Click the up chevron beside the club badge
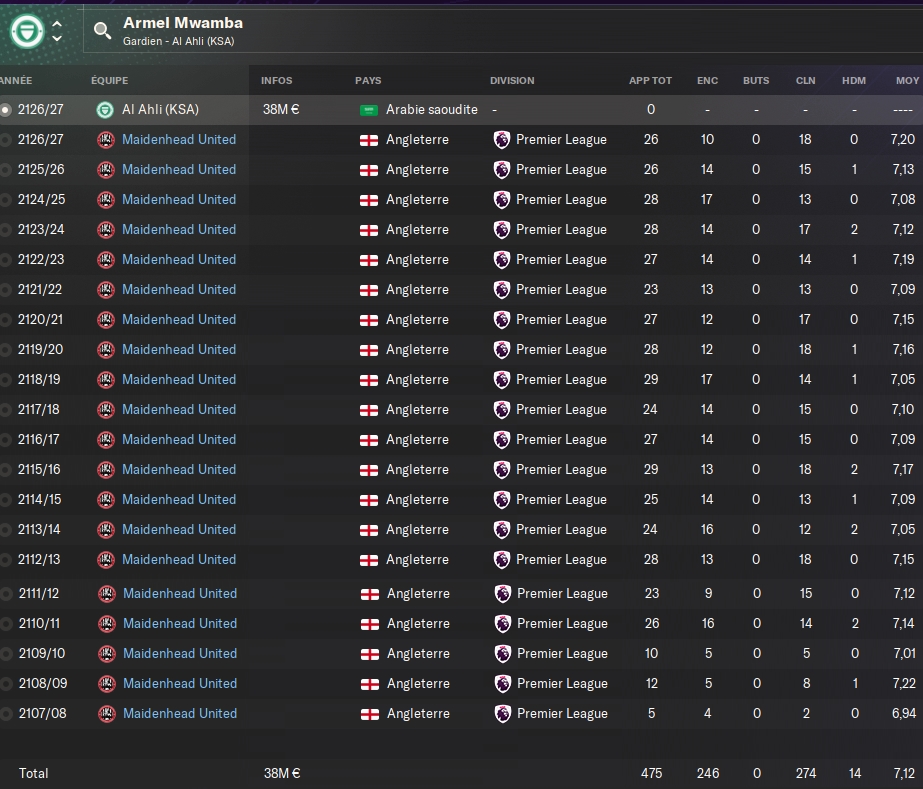The height and width of the screenshot is (789, 923). [x=57, y=24]
